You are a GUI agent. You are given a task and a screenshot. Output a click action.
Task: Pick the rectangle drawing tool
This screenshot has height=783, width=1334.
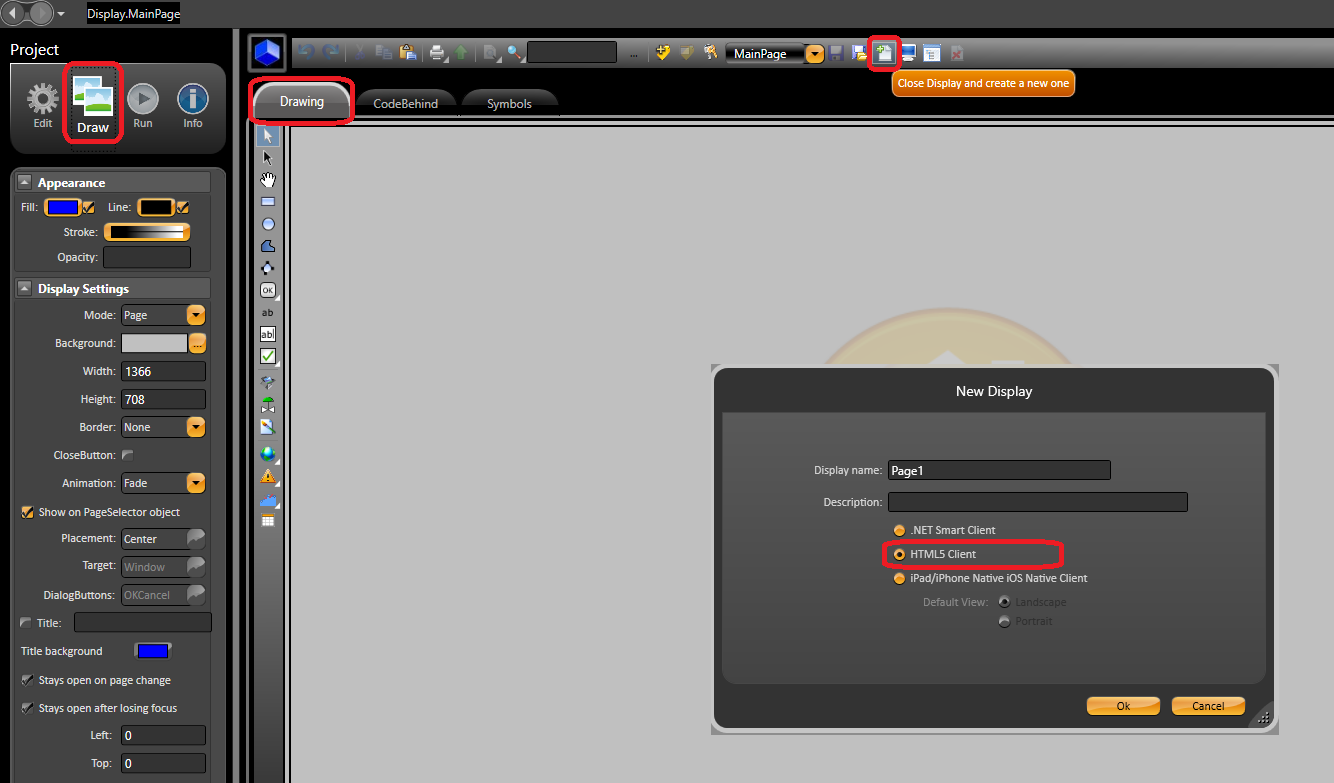click(x=268, y=202)
